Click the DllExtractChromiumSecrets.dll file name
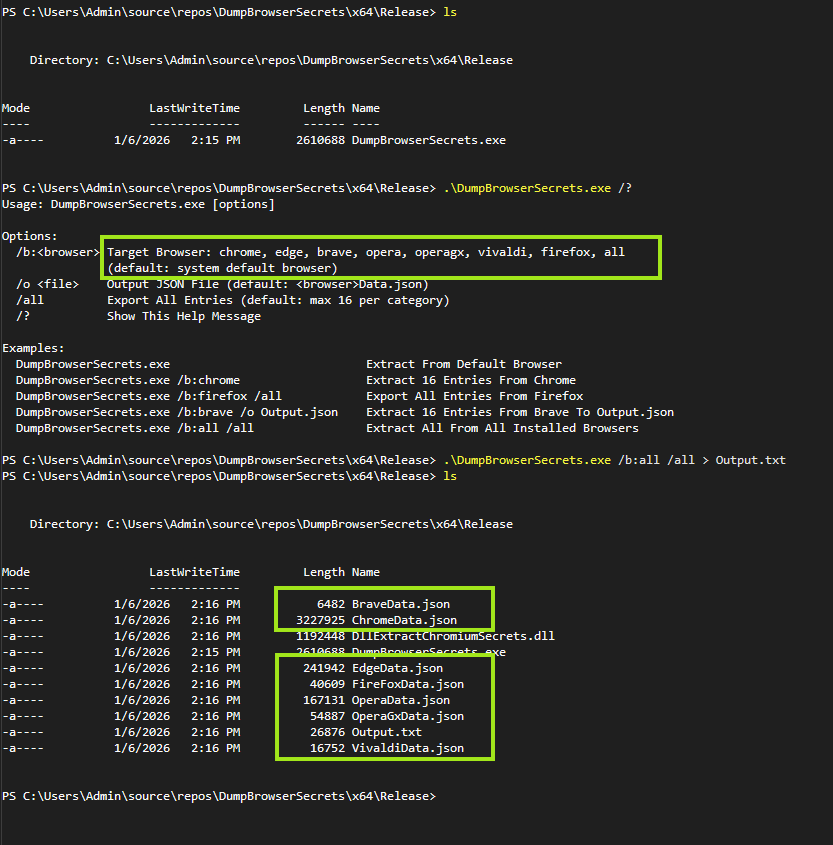Screen dimensions: 833x845 453,636
